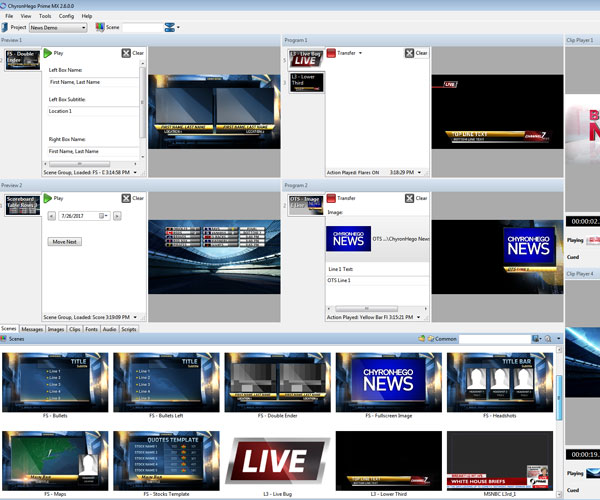Open the dropdown arrow next to toolbar transfer icon
The image size is (600, 500).
point(178,27)
